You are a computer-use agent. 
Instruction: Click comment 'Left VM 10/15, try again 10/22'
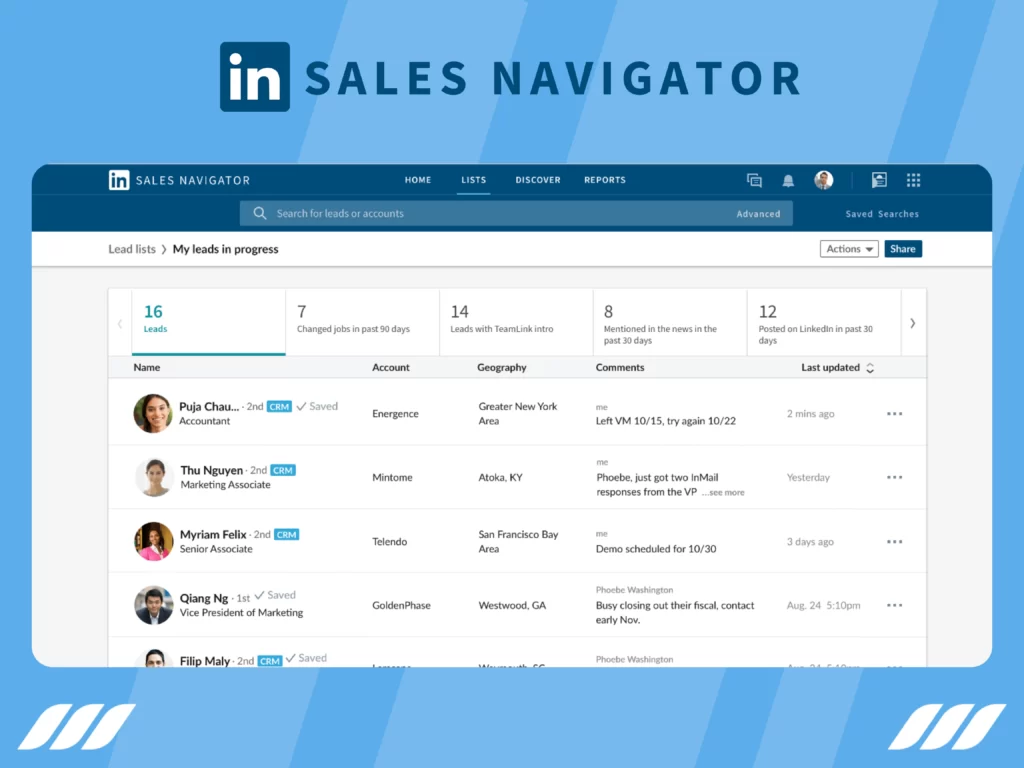click(665, 421)
